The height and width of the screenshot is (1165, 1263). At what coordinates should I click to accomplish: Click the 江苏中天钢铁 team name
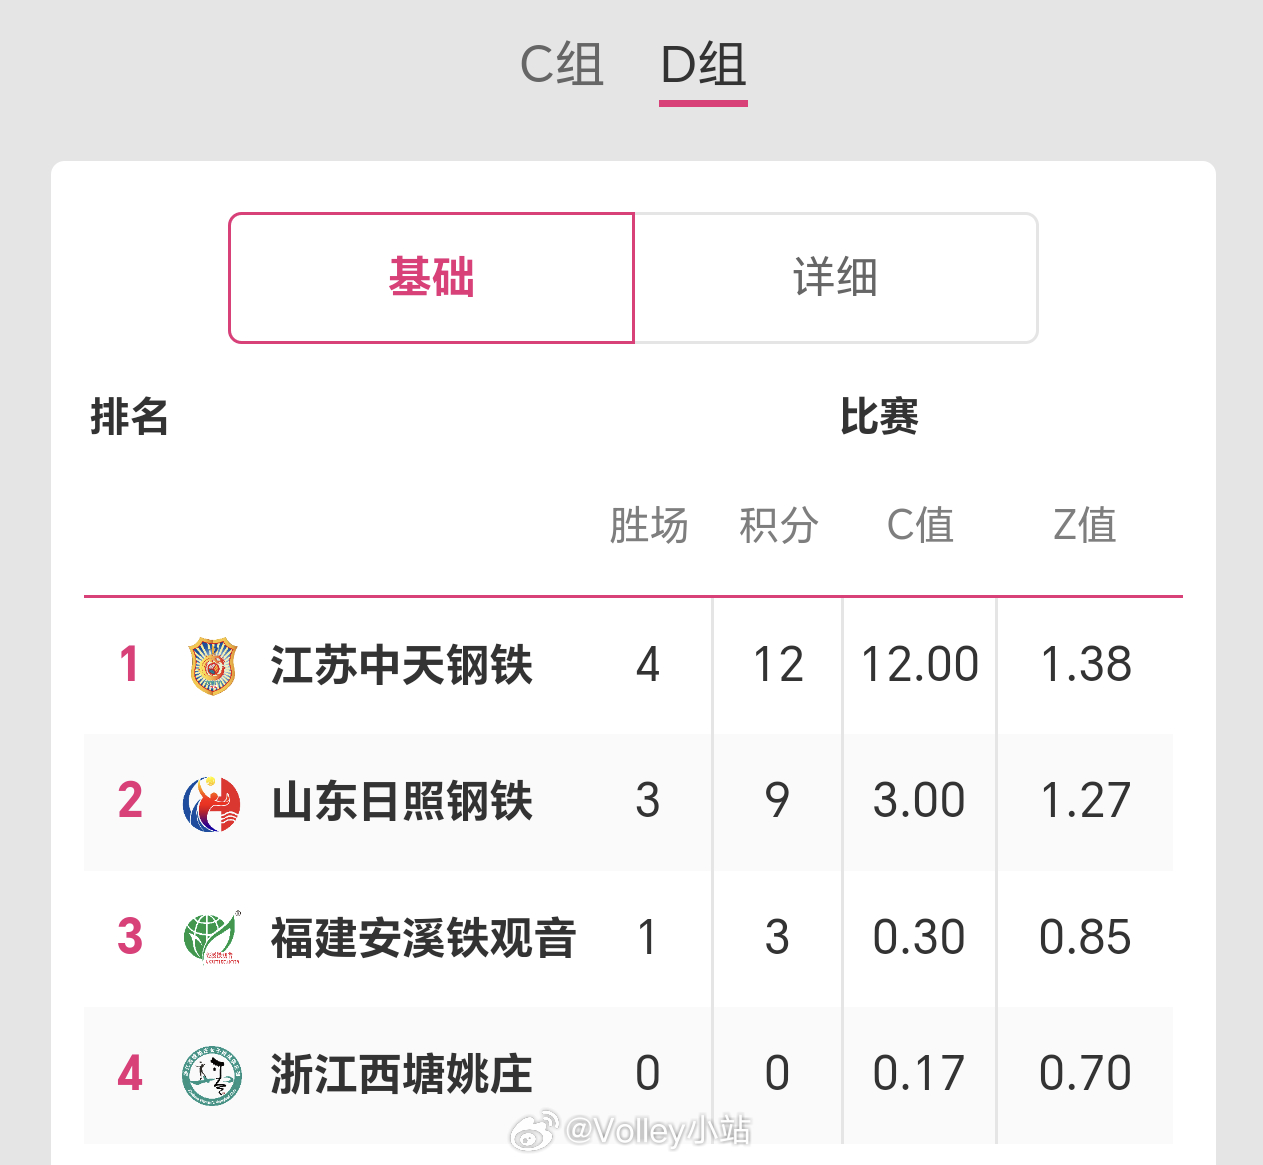pos(401,665)
